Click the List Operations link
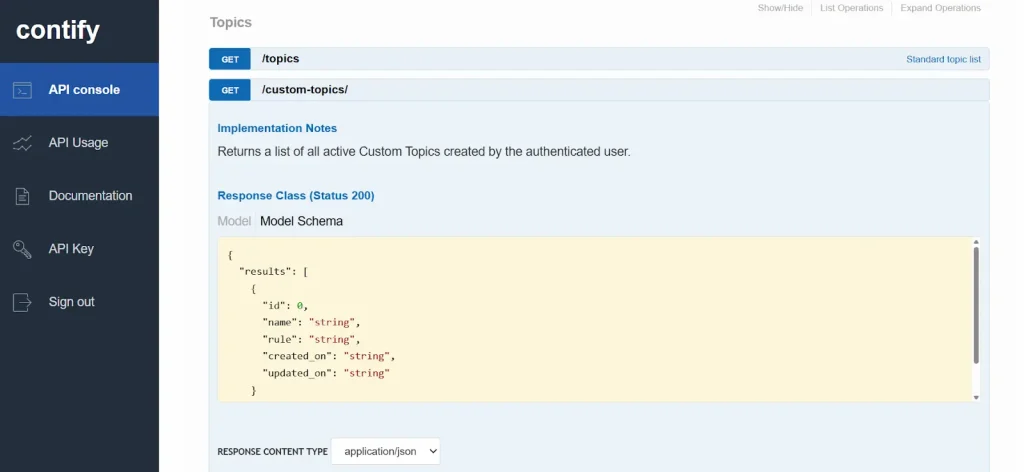The image size is (1024, 472). (851, 8)
